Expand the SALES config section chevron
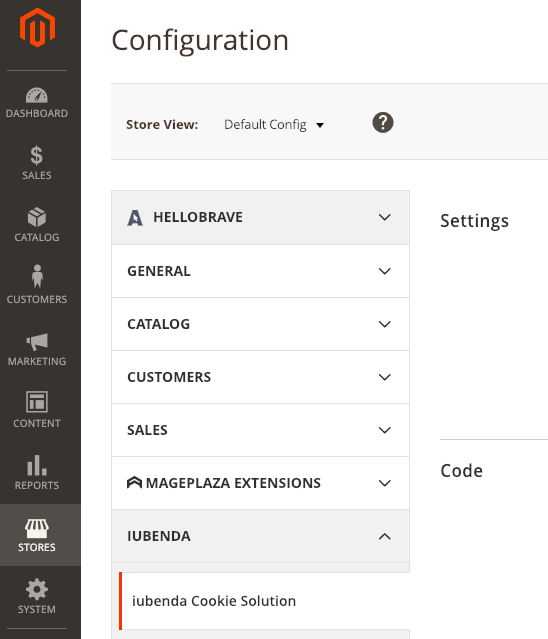The image size is (548, 639). click(385, 430)
